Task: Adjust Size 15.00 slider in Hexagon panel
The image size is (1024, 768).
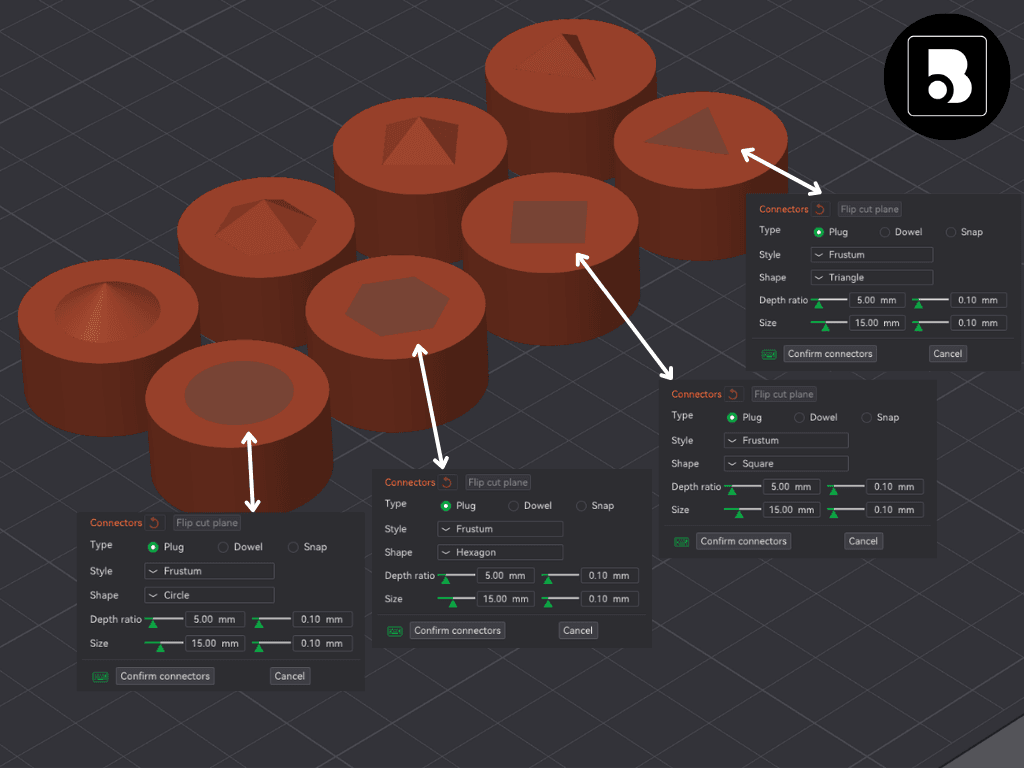Action: point(456,600)
